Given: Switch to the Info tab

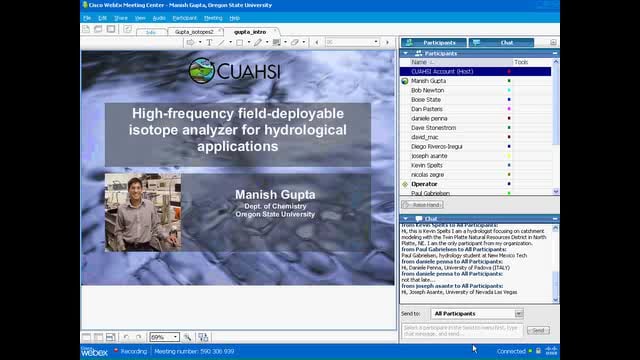Looking at the screenshot, I should point(151,32).
